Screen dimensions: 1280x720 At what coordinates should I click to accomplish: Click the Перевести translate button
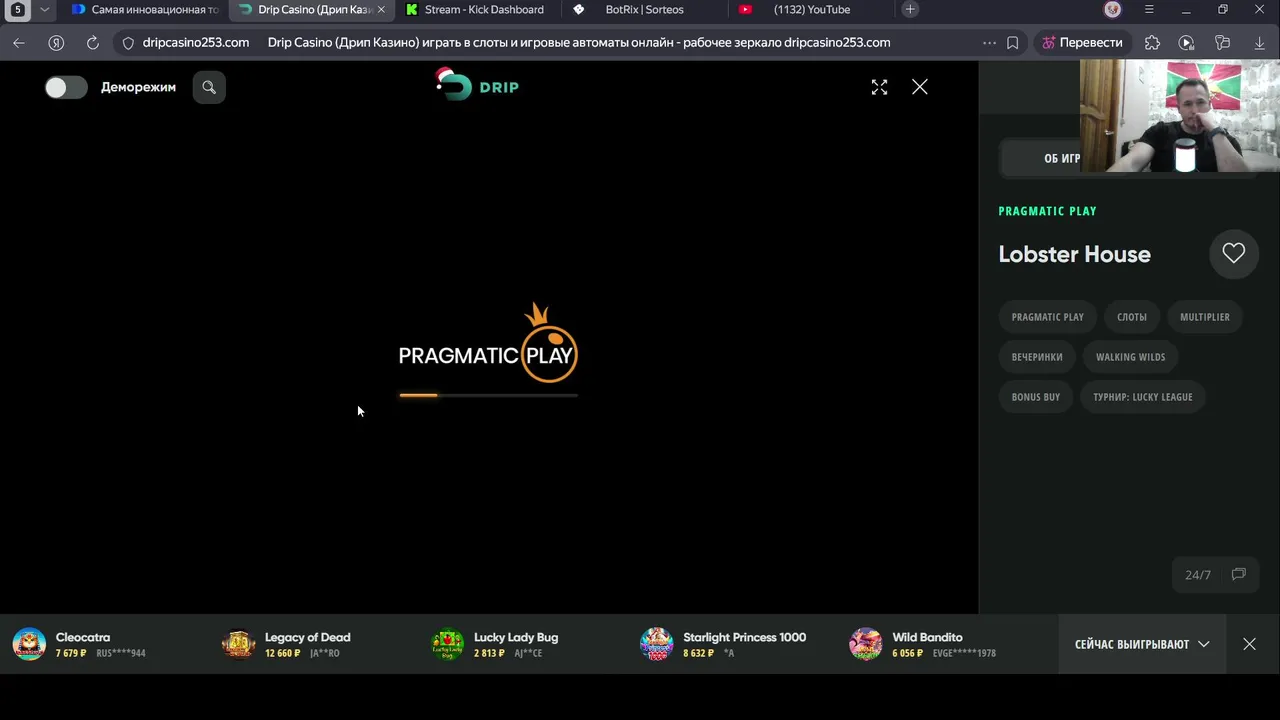(x=1082, y=43)
